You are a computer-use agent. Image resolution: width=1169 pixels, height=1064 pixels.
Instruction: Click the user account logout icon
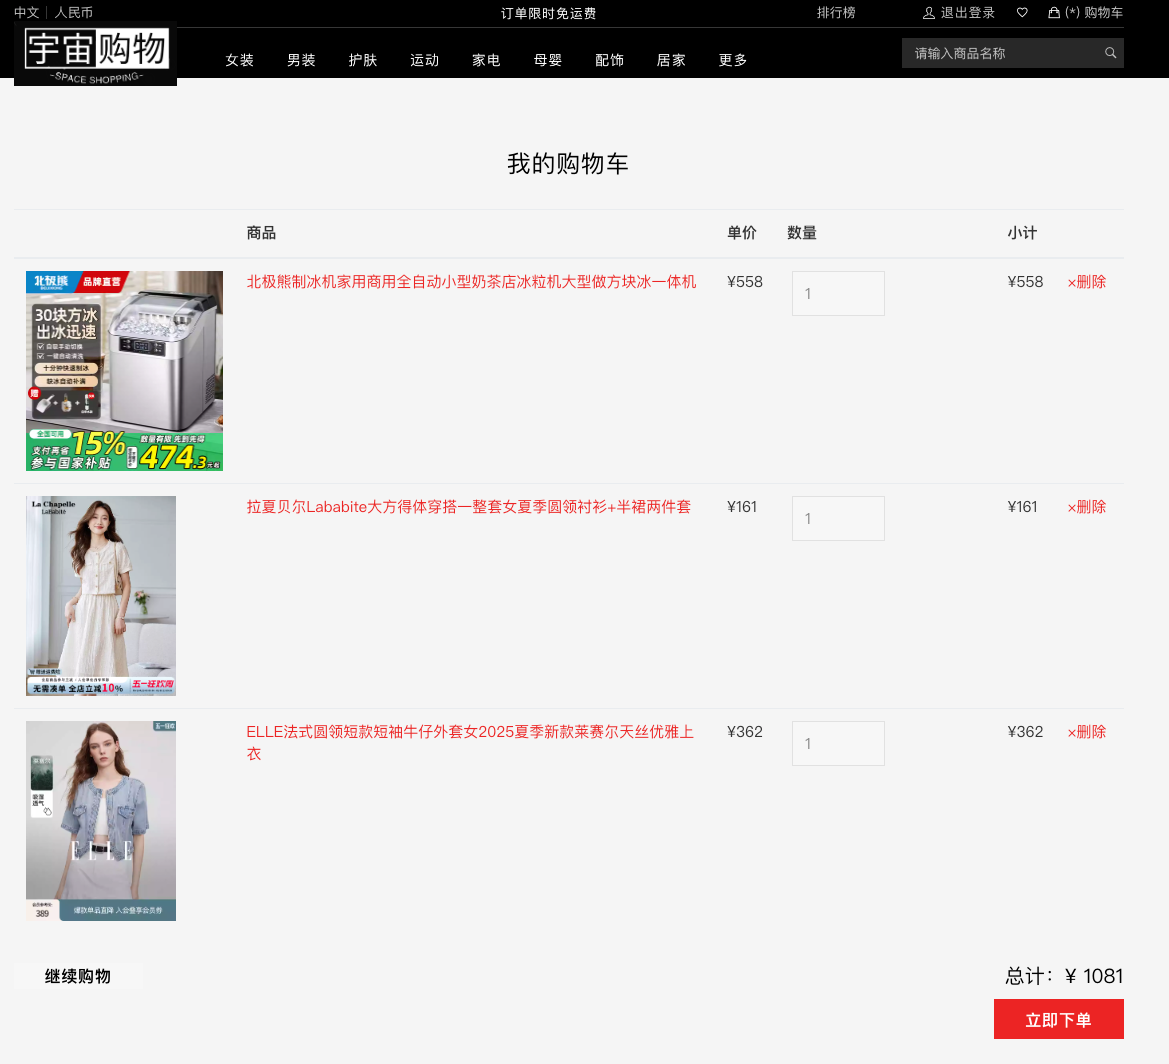tap(929, 13)
